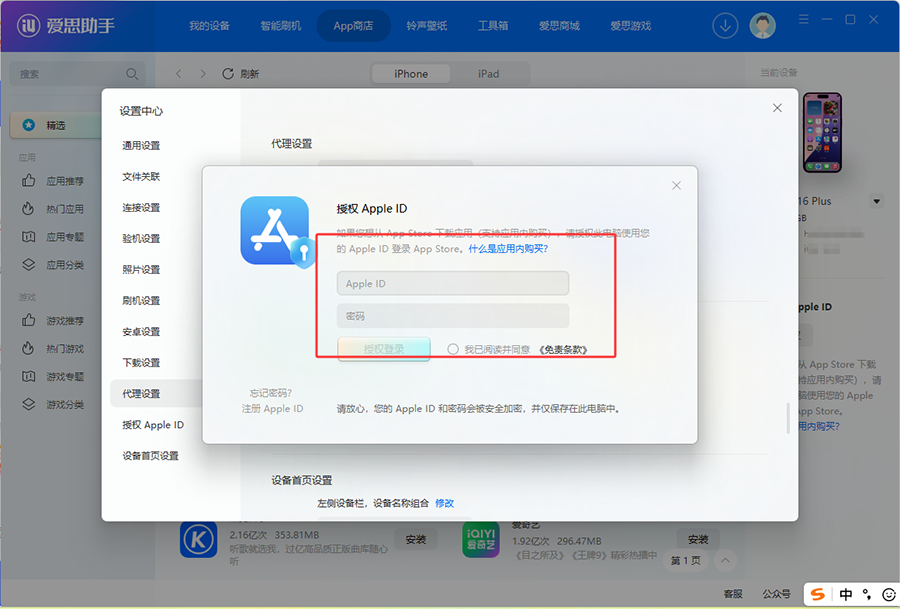Install the Kugou music app
The image size is (900, 609).
tap(416, 540)
